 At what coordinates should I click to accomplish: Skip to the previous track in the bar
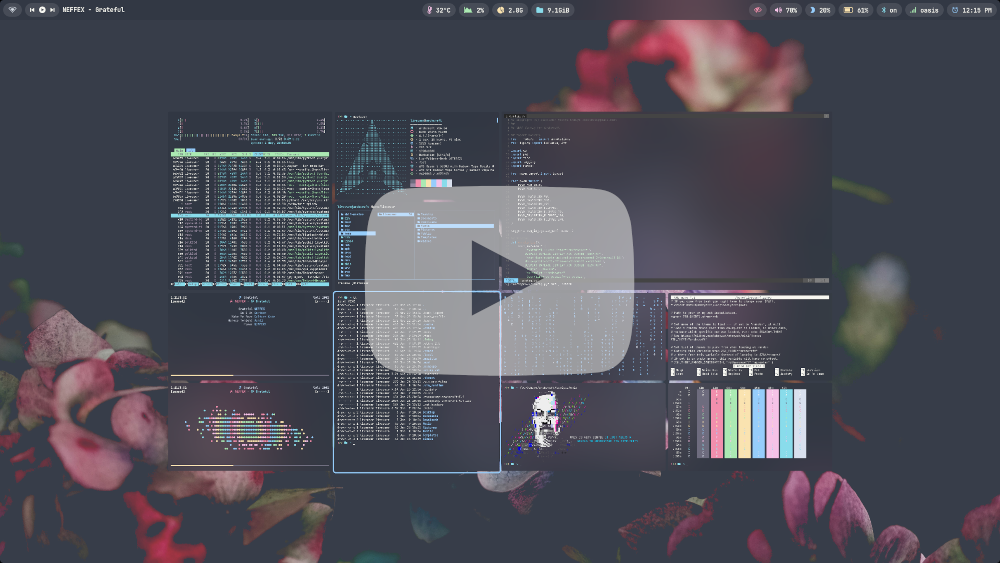point(32,10)
